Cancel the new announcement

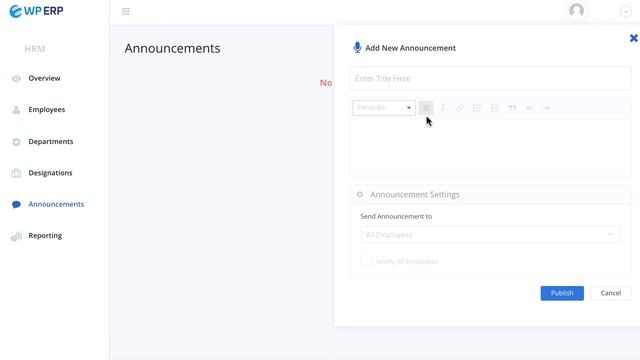pos(611,293)
